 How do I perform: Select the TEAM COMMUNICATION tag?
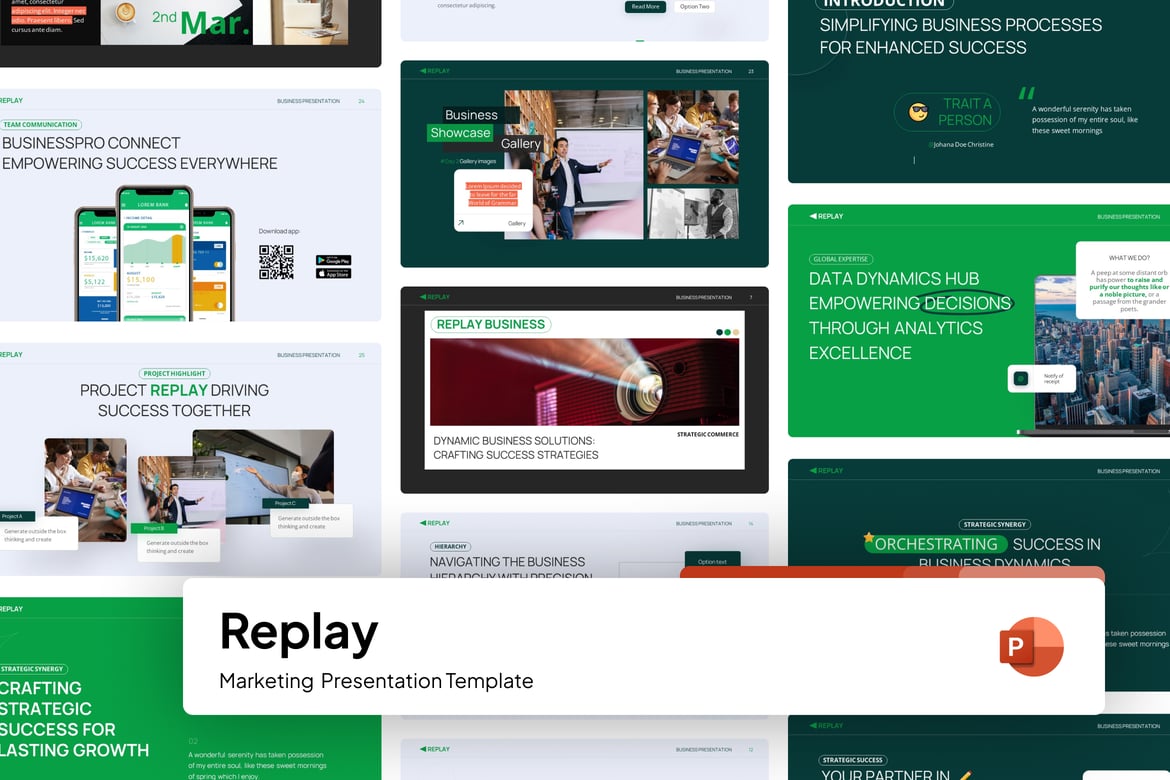40,125
